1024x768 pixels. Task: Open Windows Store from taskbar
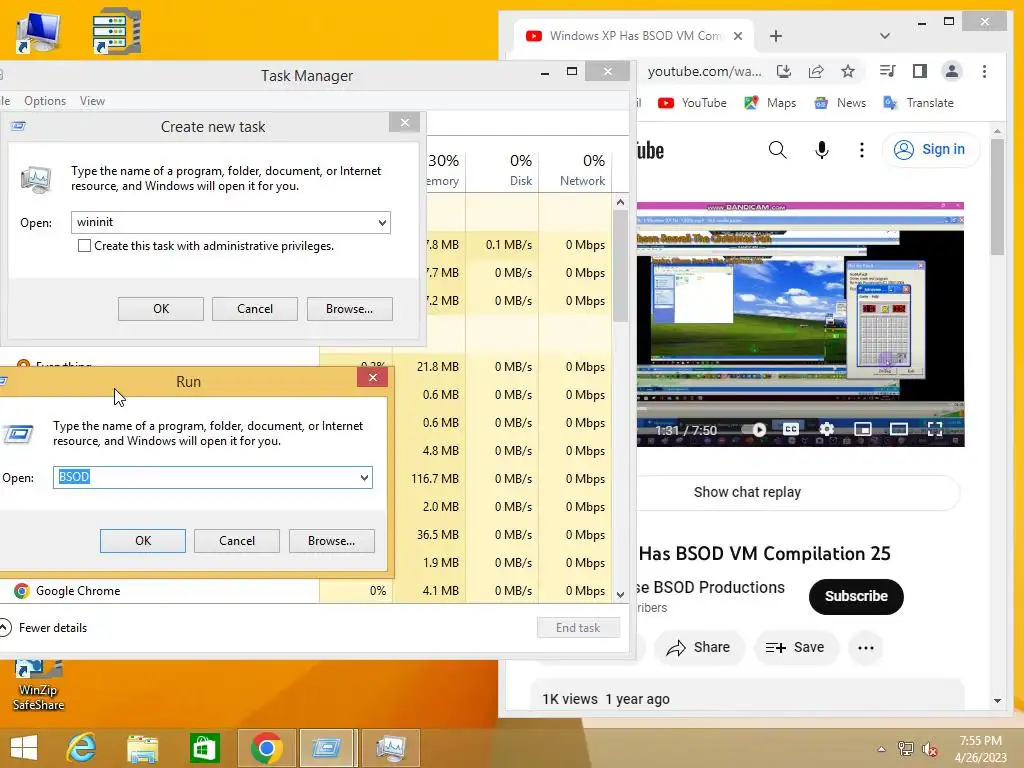pyautogui.click(x=204, y=748)
